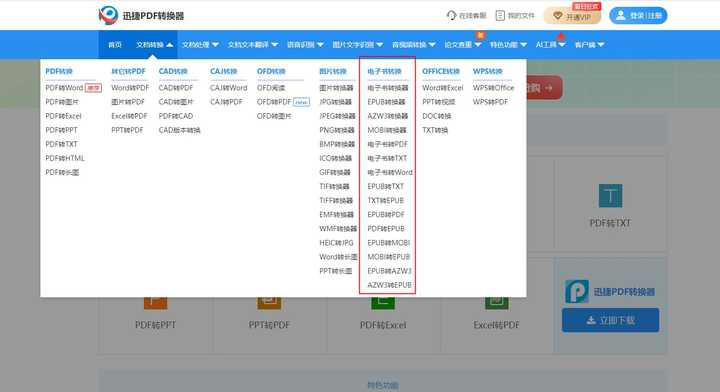Expand the 文档处理 dropdown menu
The height and width of the screenshot is (392, 720).
click(200, 45)
